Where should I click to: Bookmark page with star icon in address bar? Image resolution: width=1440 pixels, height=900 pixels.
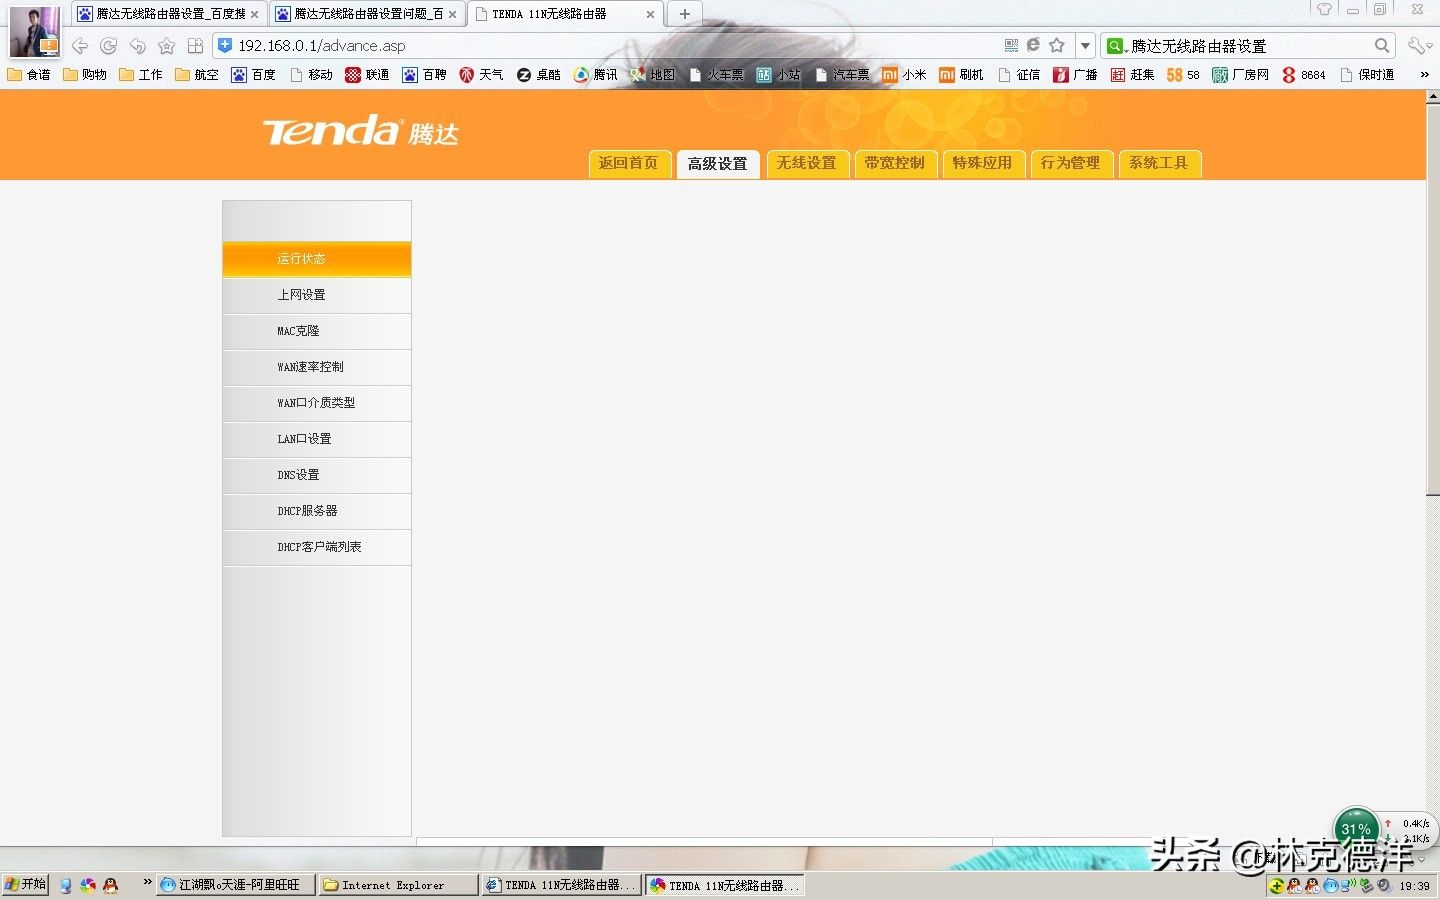click(x=1057, y=45)
